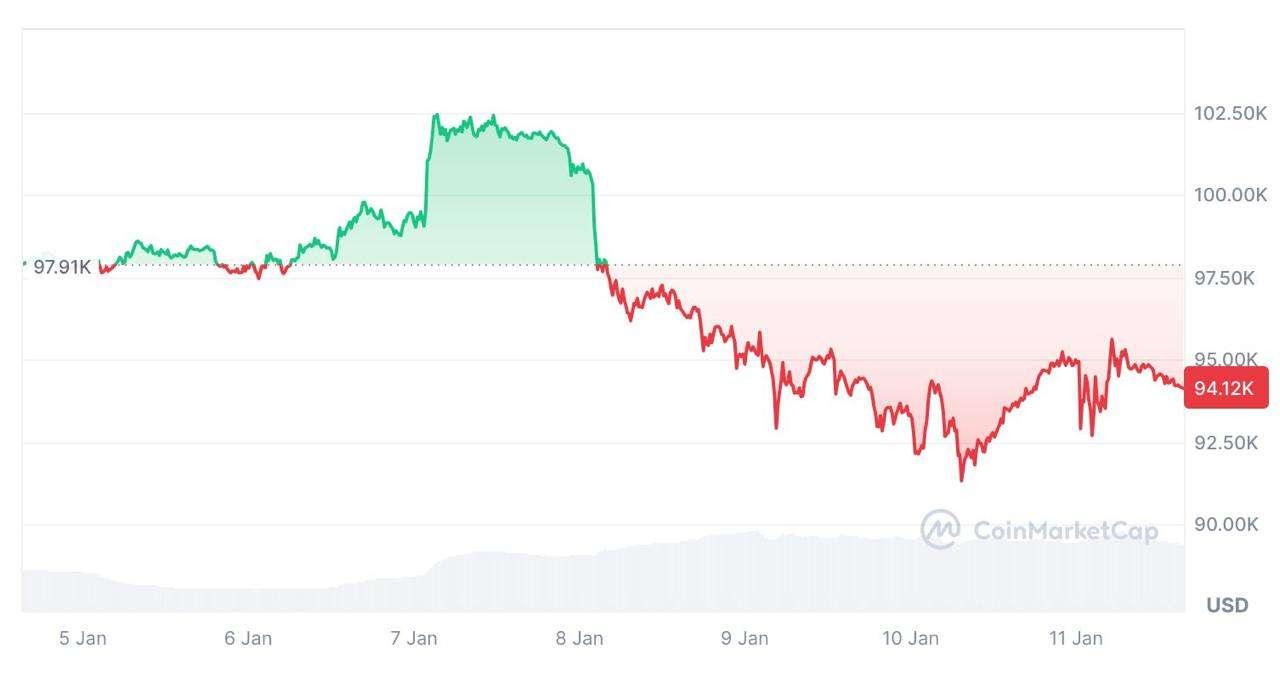Screen dimensions: 1280x683
Task: Click the 92.50K price axis label
Action: point(1226,442)
